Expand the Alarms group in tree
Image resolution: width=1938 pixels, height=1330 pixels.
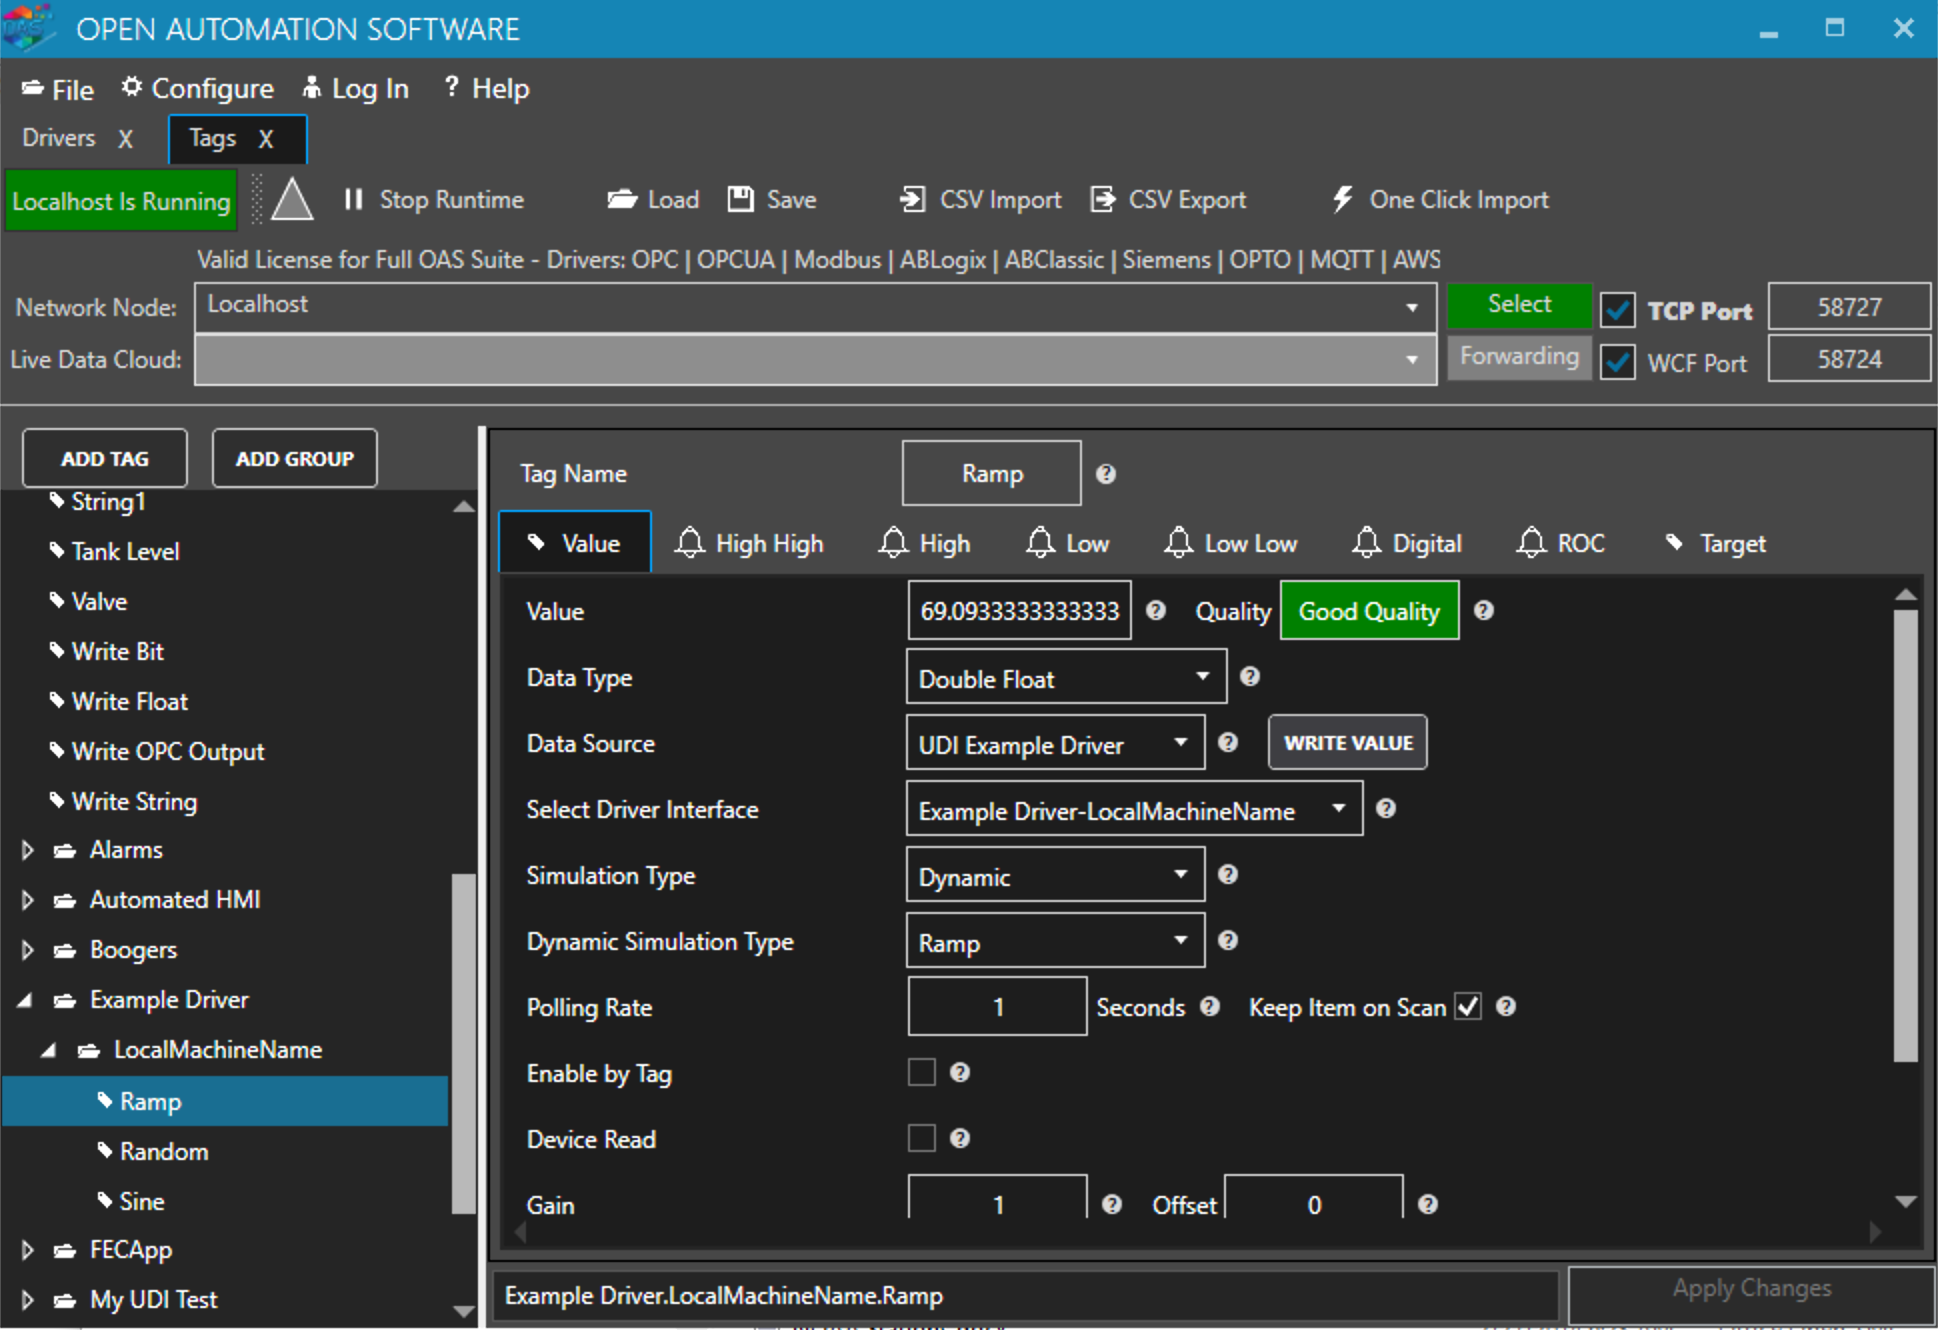(28, 850)
